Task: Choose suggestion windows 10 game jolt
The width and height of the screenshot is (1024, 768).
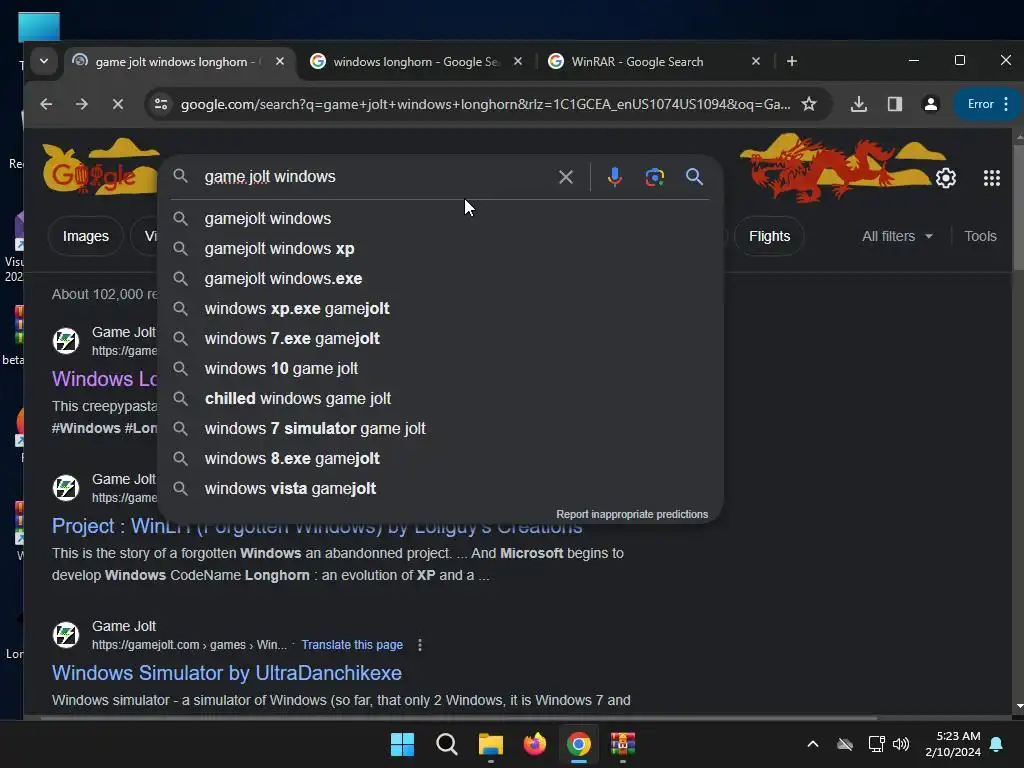Action: click(x=440, y=369)
